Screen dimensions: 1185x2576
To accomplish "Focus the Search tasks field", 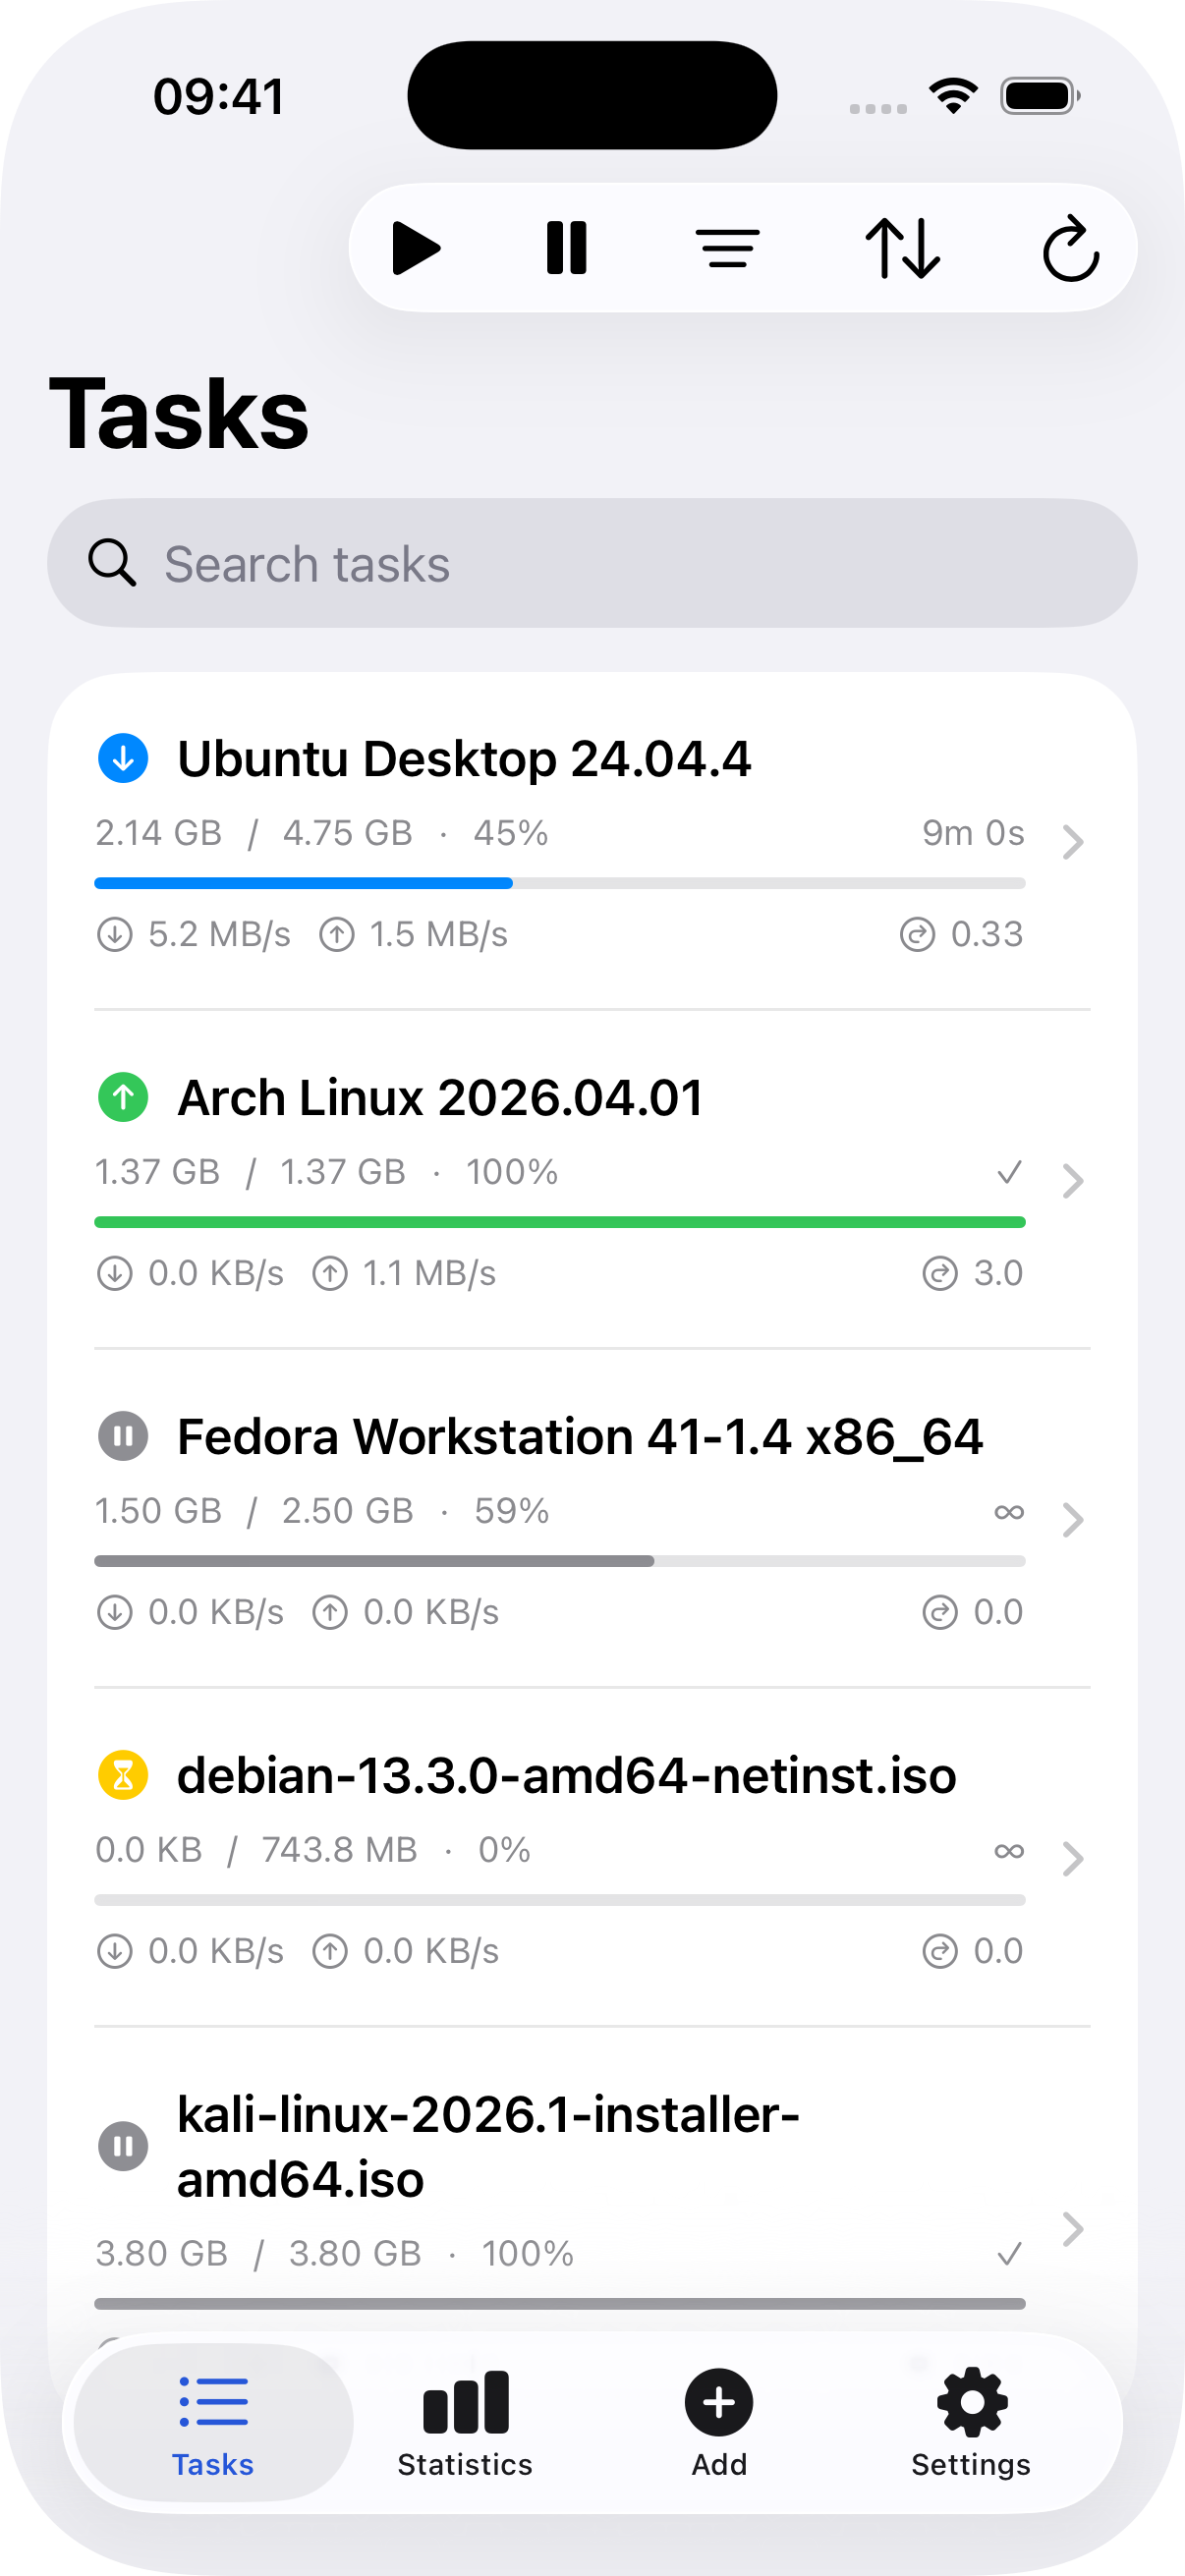I will (x=592, y=564).
